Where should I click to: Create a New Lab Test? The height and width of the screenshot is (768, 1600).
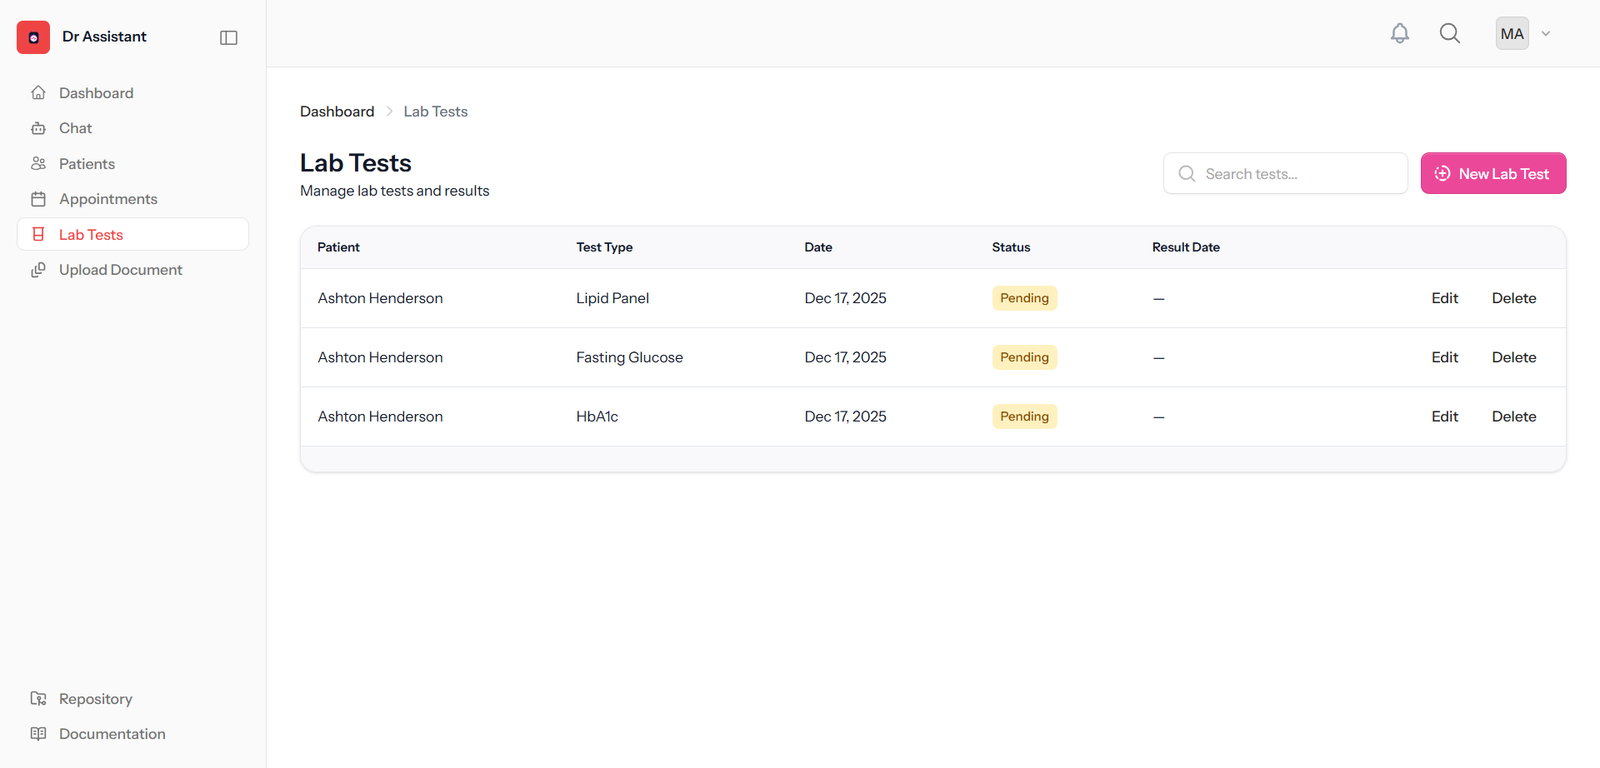1493,173
